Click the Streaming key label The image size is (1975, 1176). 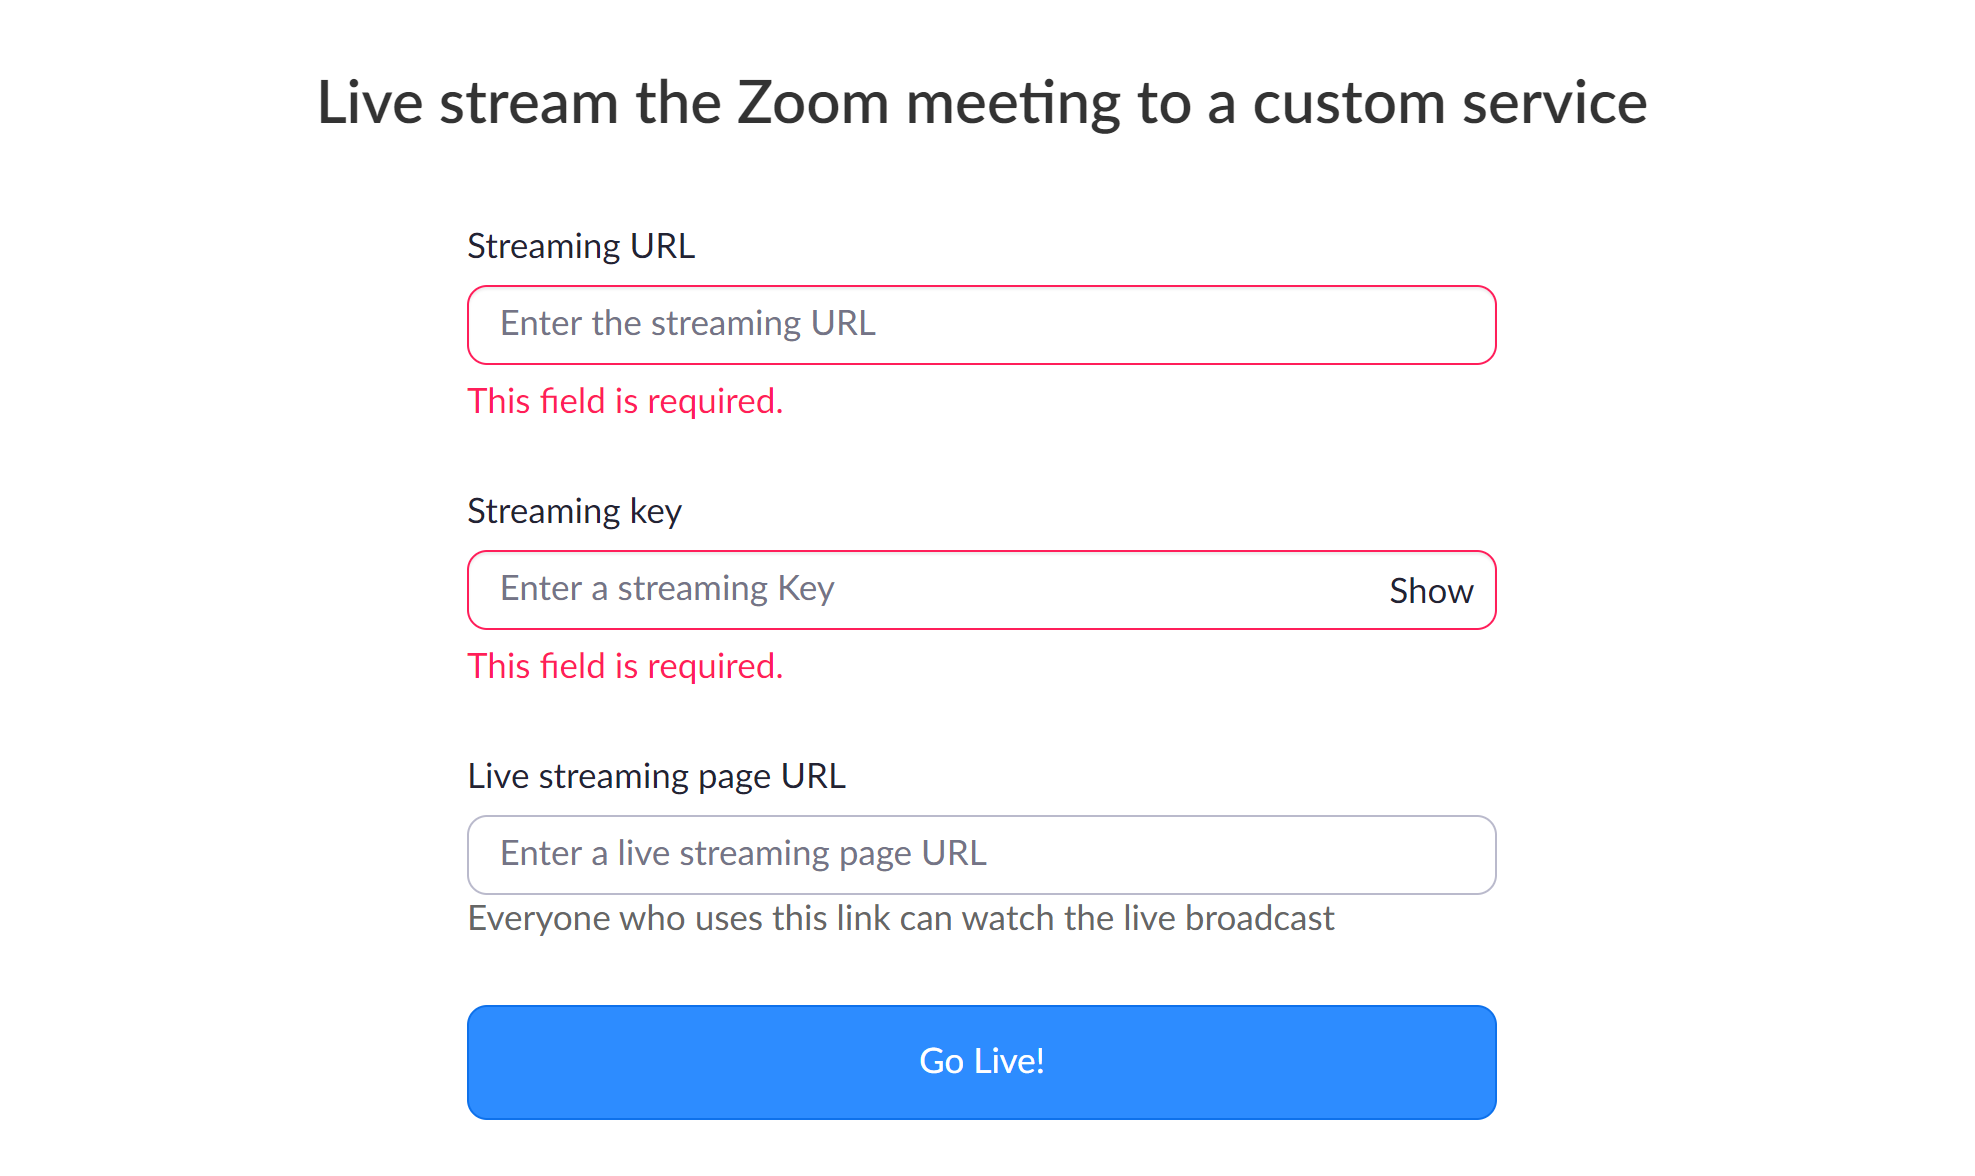pos(574,511)
